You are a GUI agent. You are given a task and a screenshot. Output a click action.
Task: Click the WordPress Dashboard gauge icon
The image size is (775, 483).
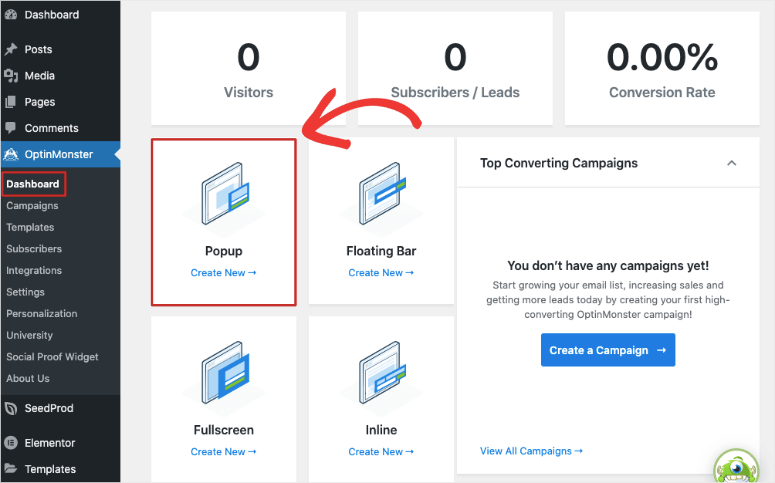point(11,15)
